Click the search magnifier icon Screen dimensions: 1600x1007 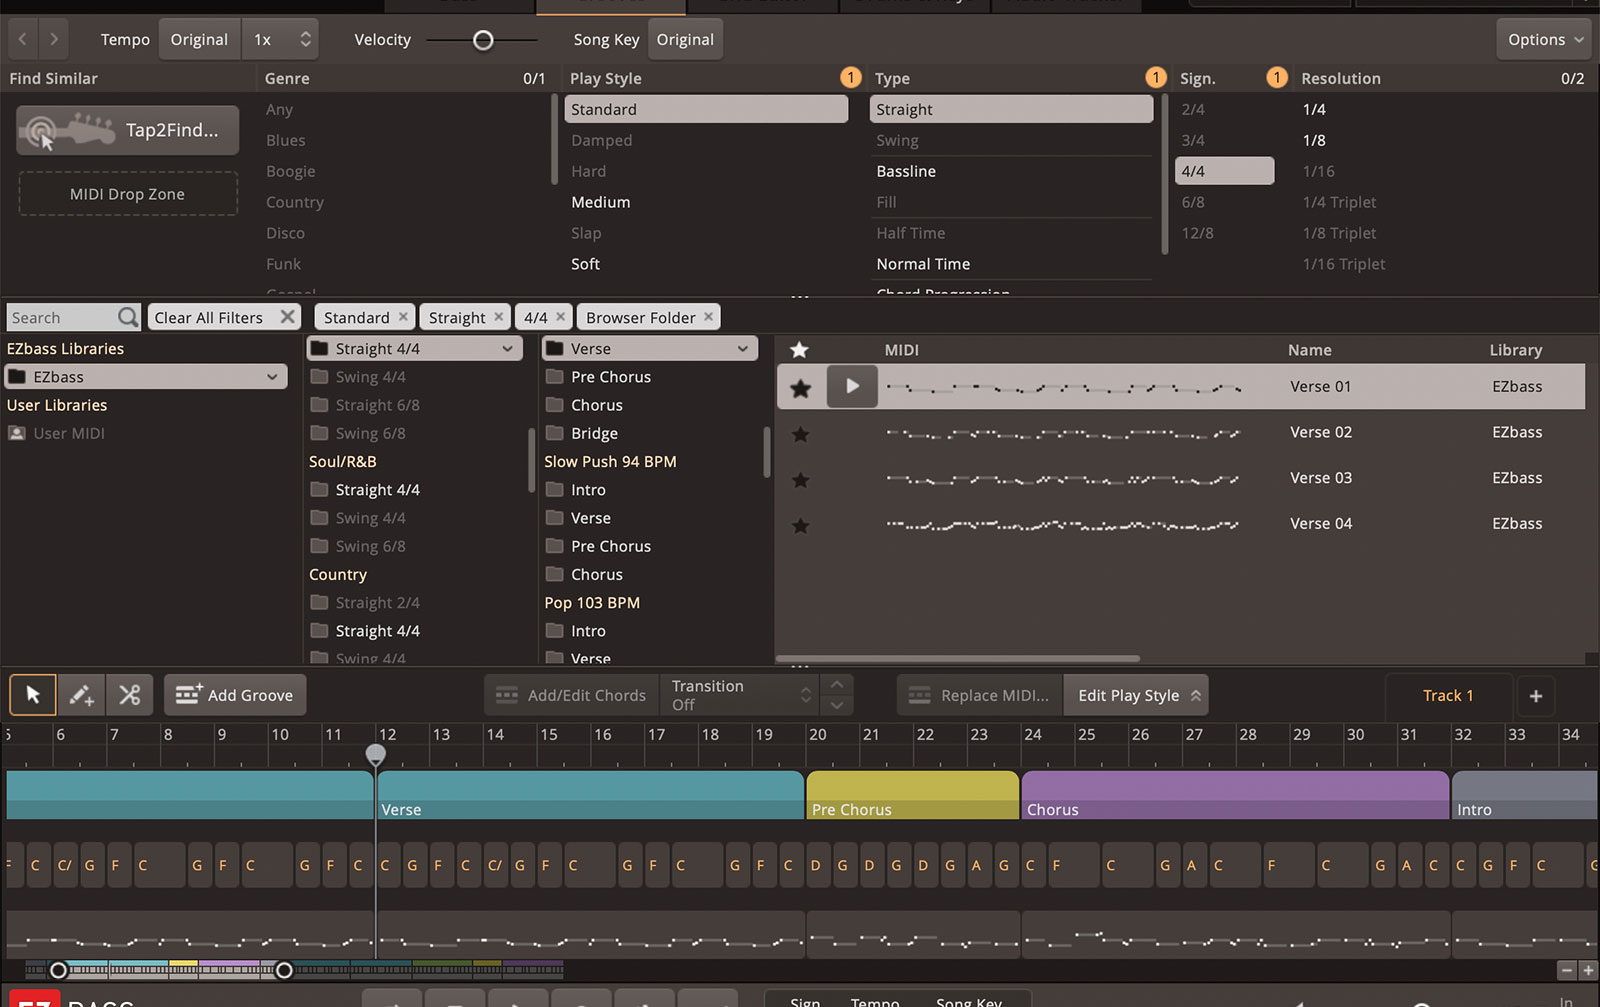[128, 317]
